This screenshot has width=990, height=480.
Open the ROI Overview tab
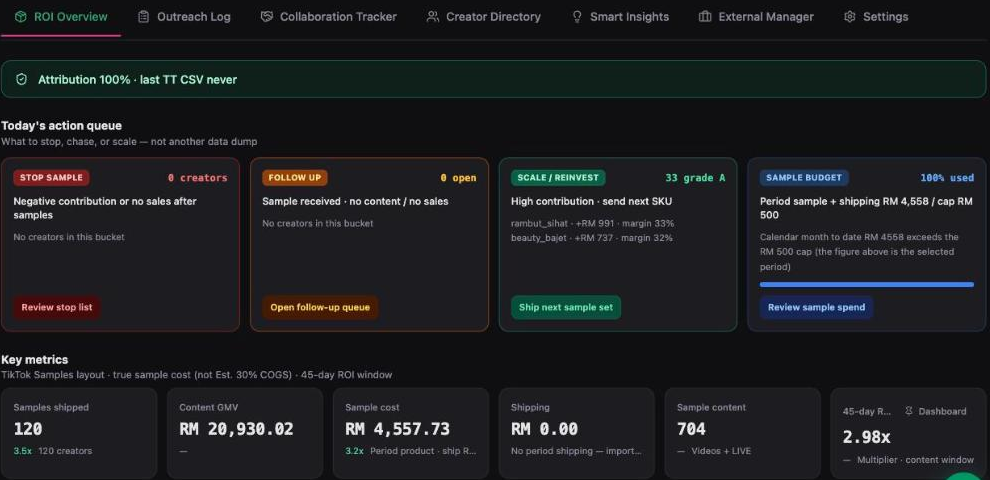[61, 17]
